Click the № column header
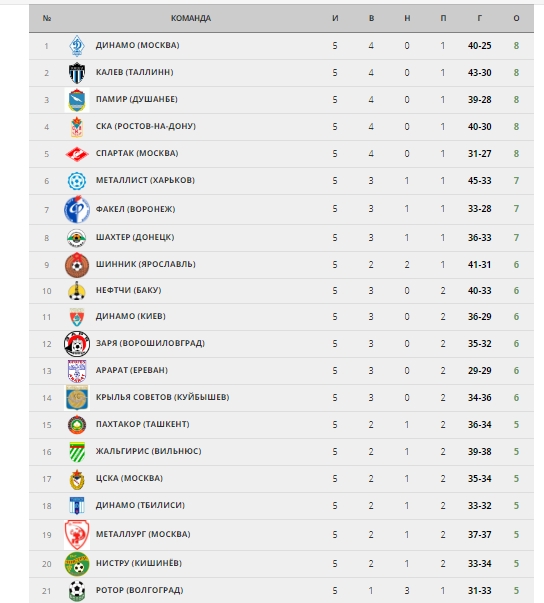The image size is (544, 603). pyautogui.click(x=47, y=18)
